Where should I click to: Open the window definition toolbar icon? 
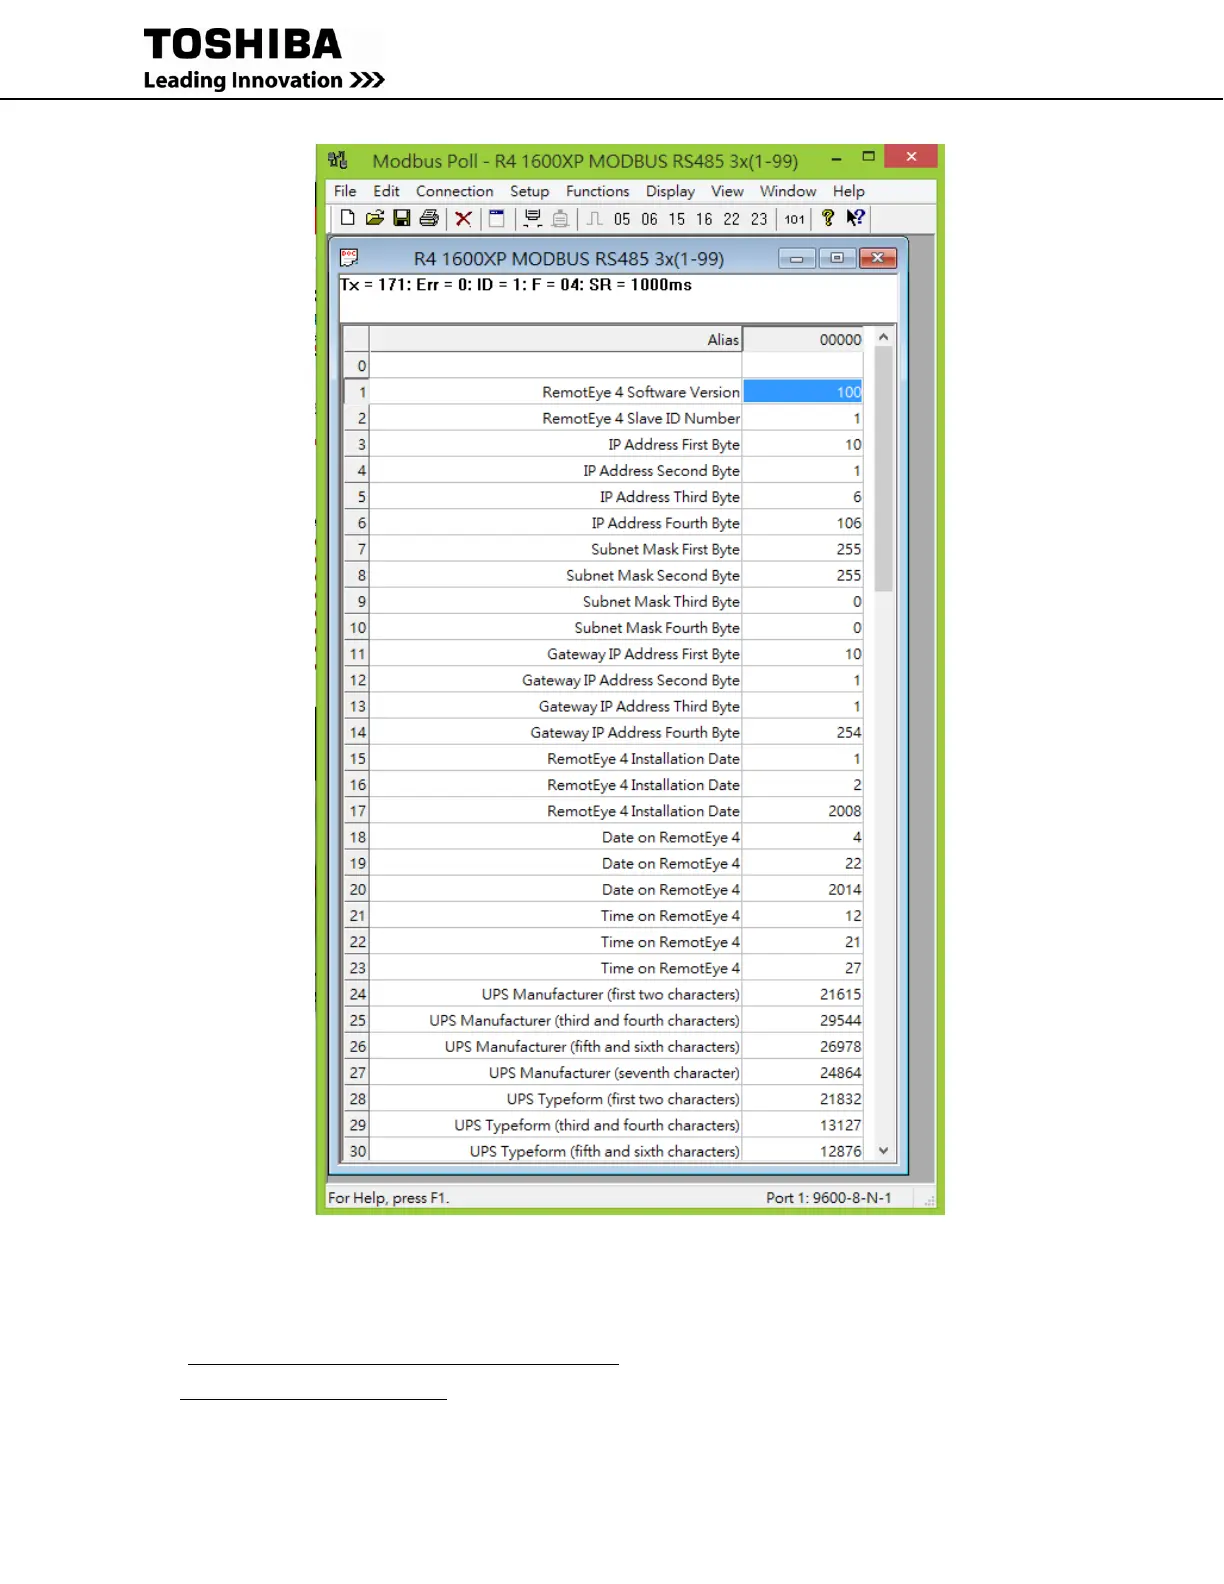click(x=496, y=218)
